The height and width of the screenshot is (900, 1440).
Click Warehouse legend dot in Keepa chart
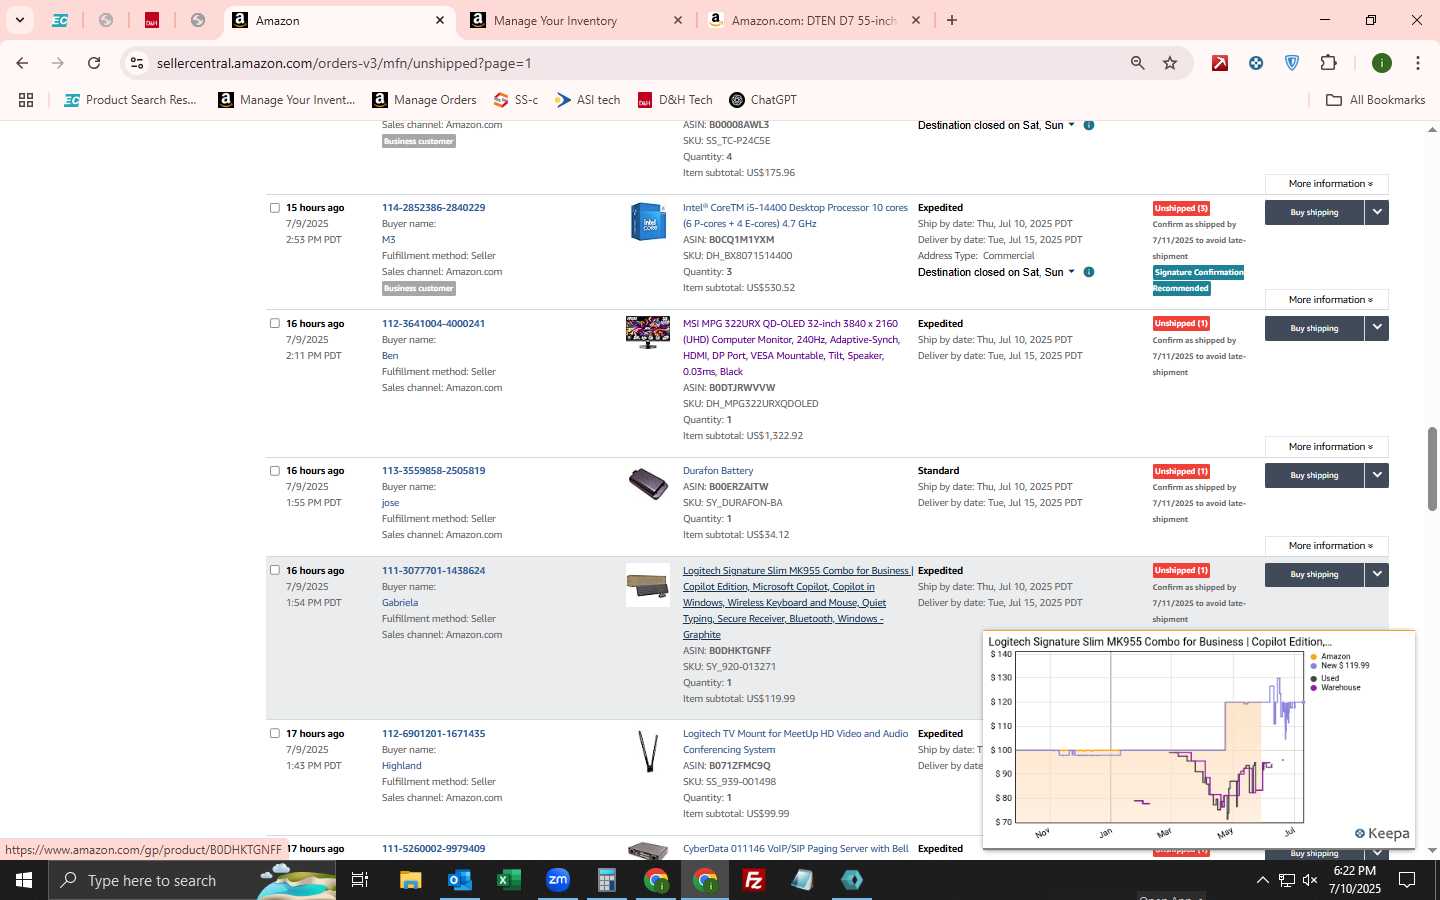coord(1314,688)
